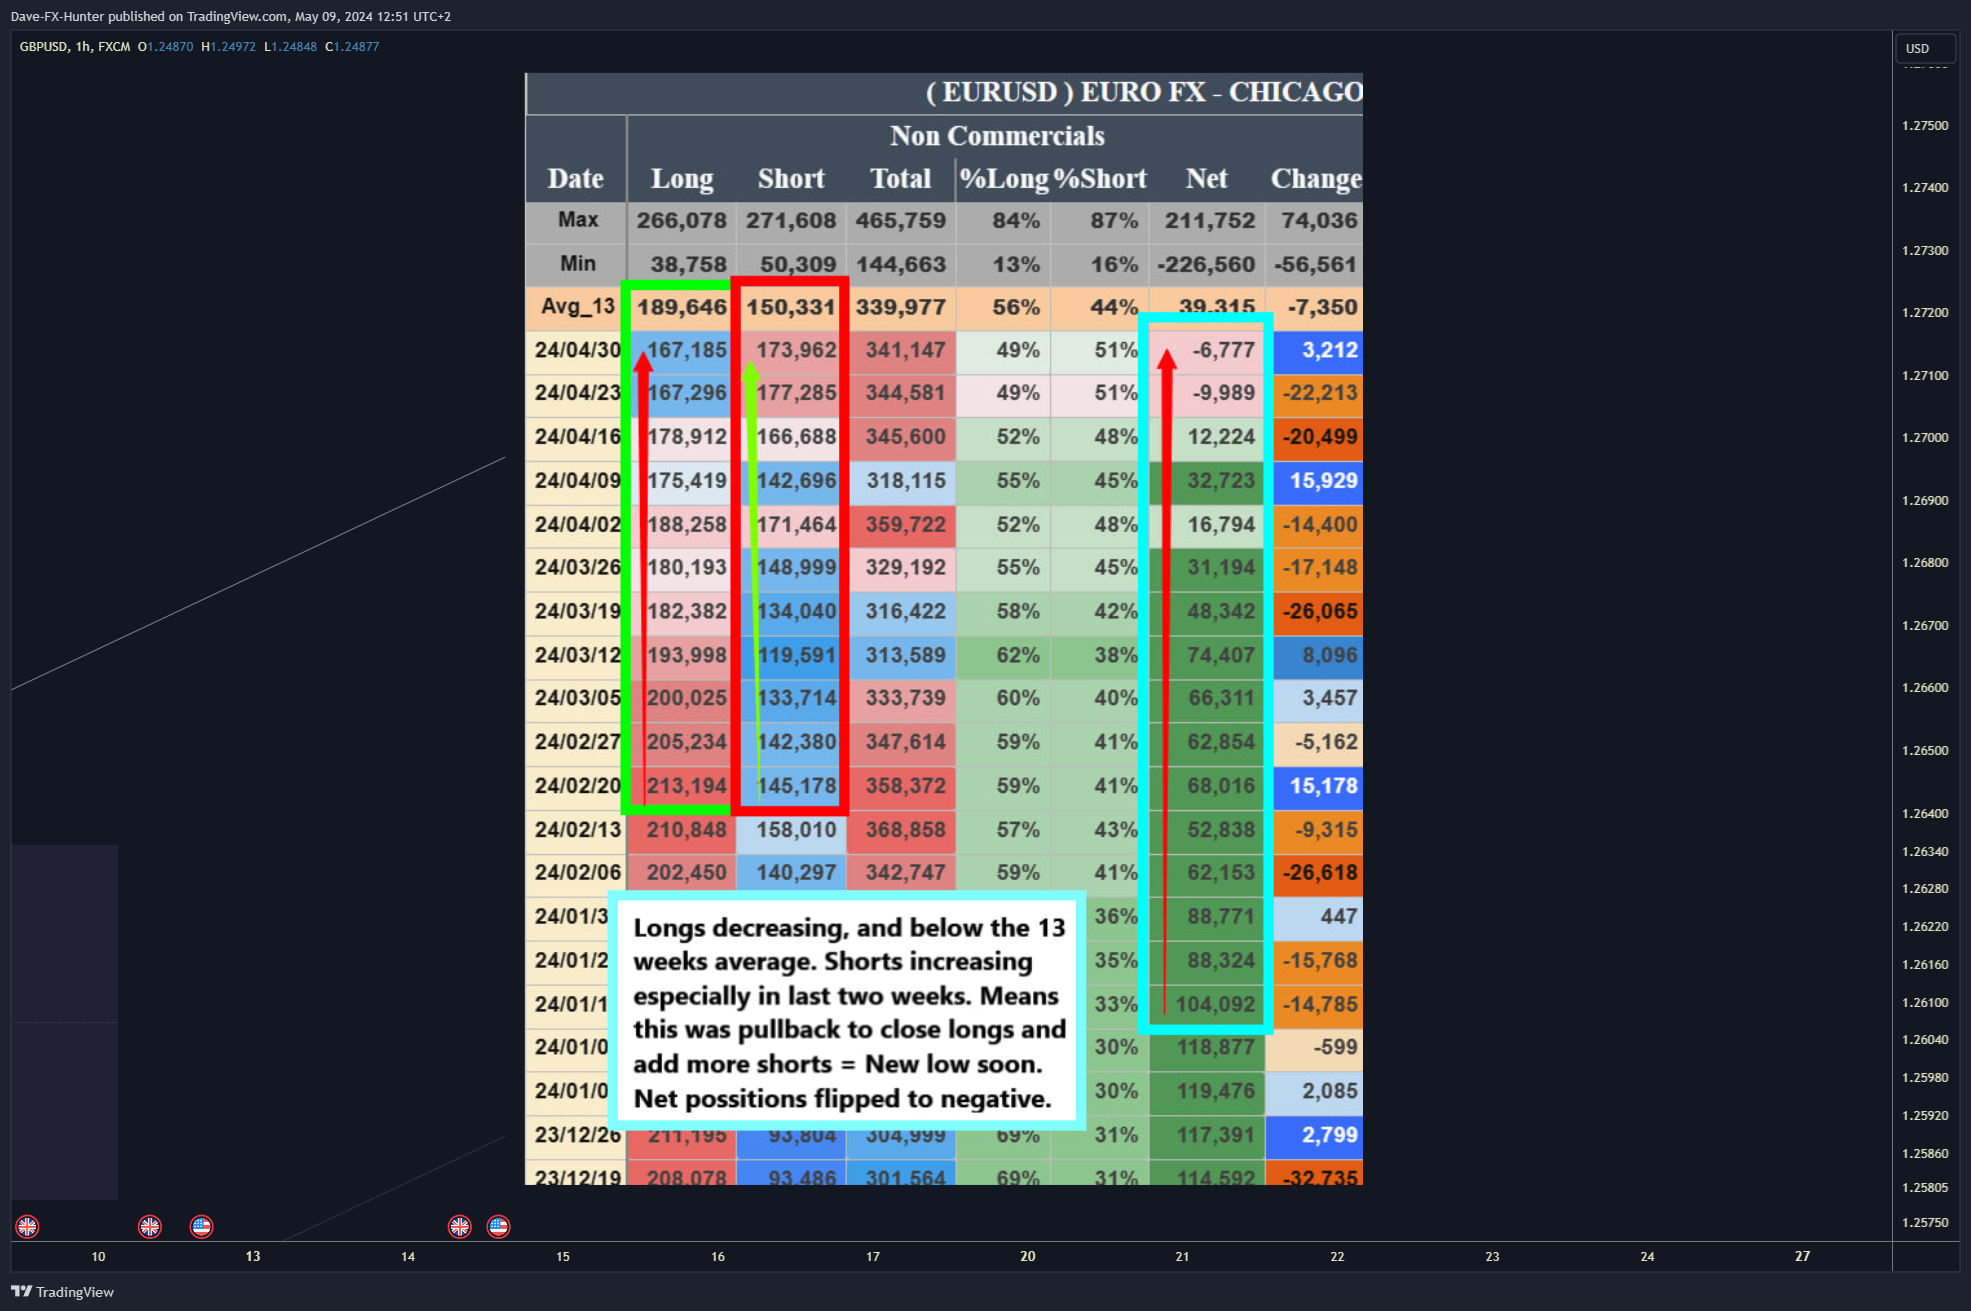Click the net value 32,723
Screen dimensions: 1971x1311
point(1220,480)
